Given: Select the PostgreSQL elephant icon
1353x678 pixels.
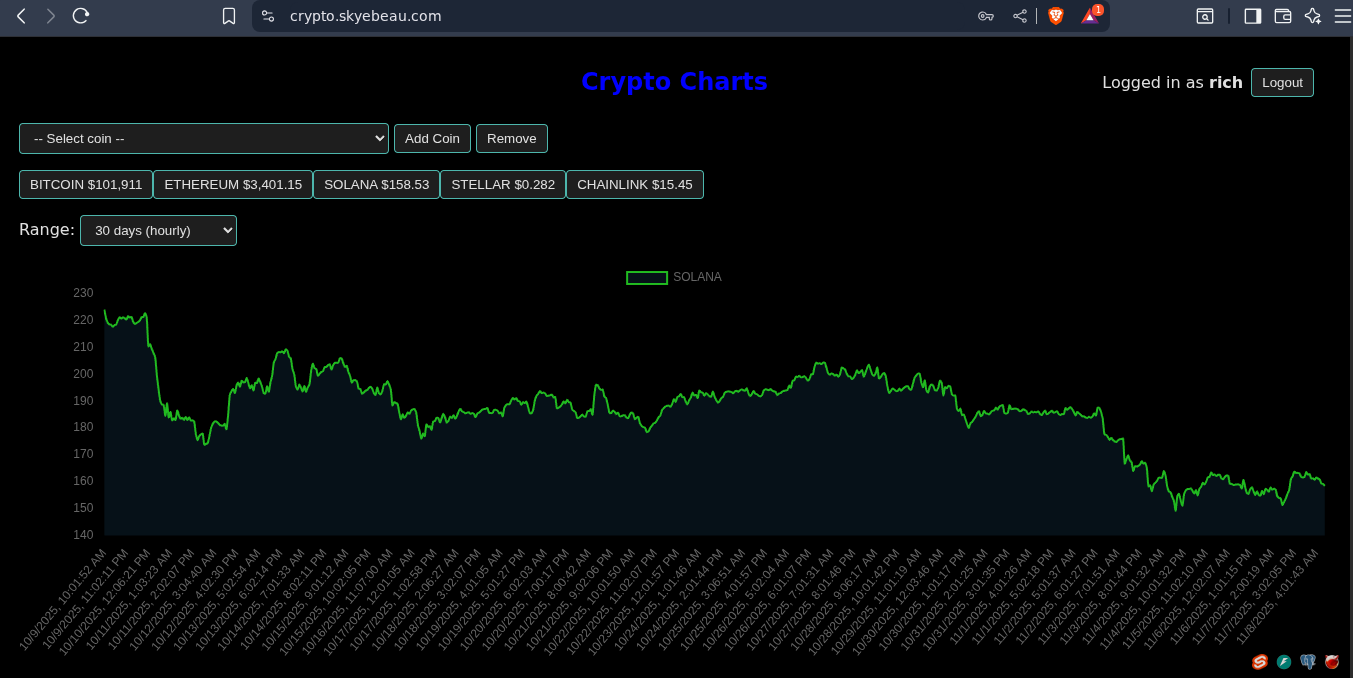Looking at the screenshot, I should 1307,661.
